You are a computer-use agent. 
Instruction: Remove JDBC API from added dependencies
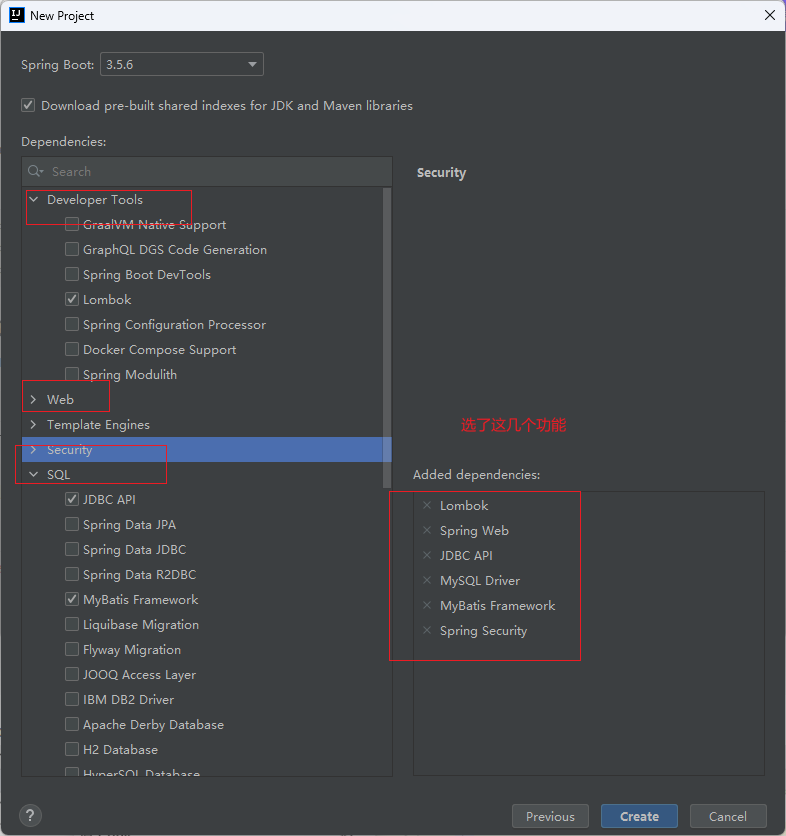tap(427, 556)
